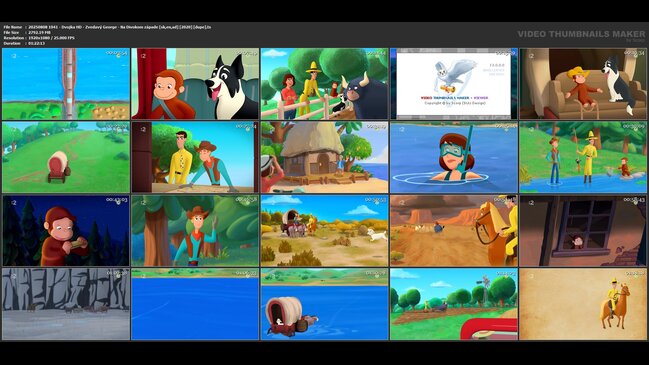The height and width of the screenshot is (365, 649).
Task: Click the Resolution 1920x1080 info line
Action: (x=39, y=38)
